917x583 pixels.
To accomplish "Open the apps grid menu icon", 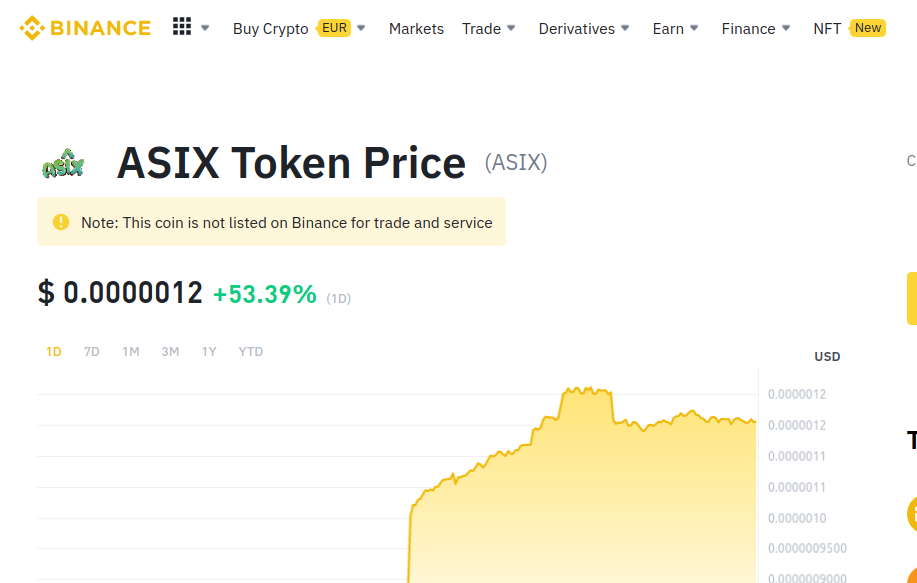I will [x=182, y=26].
